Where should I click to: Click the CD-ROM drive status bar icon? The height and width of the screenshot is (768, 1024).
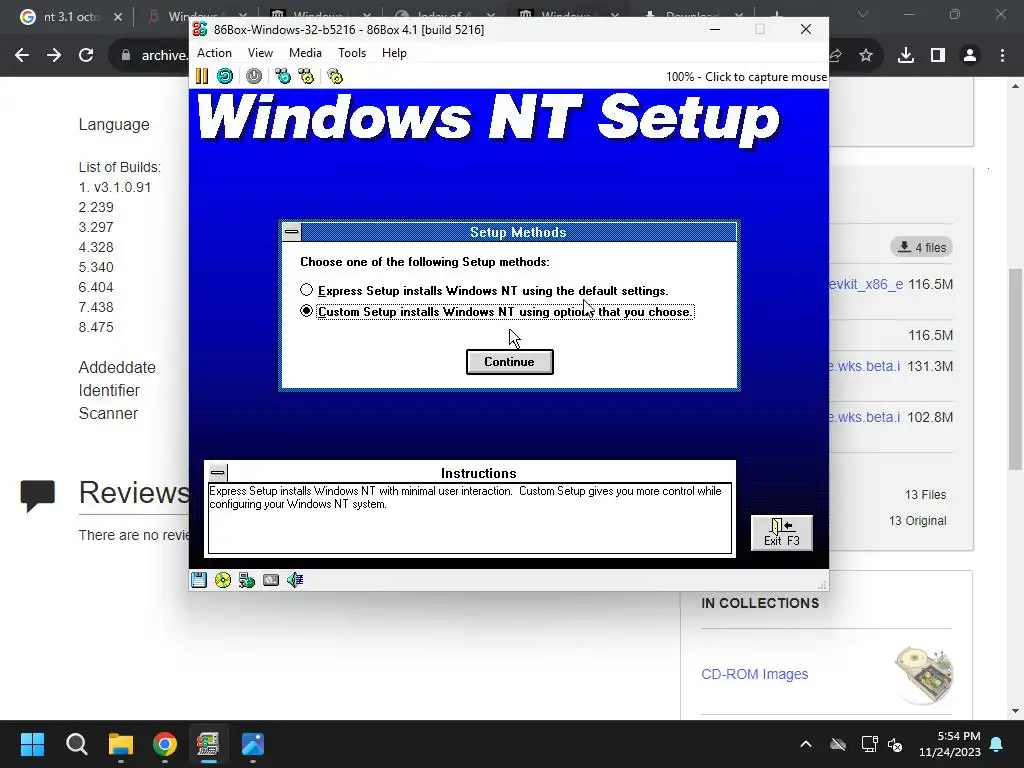tap(223, 580)
